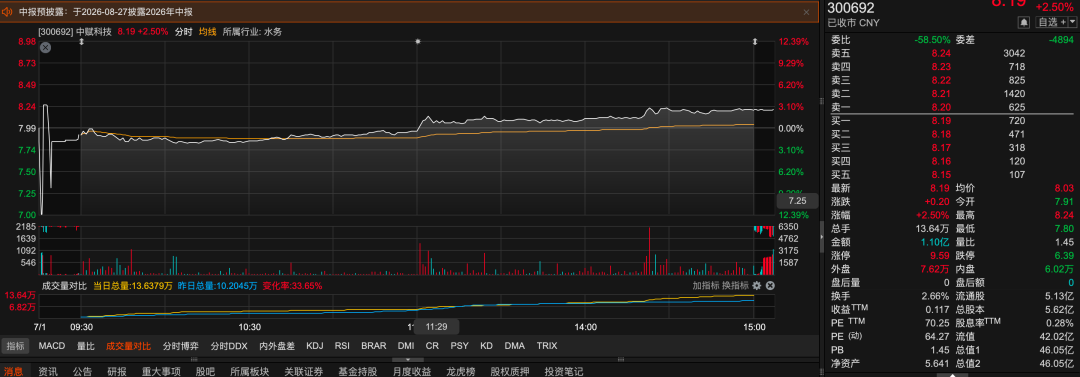The width and height of the screenshot is (1080, 377).
Task: Open the price alert bell icon
Action: point(1024,22)
